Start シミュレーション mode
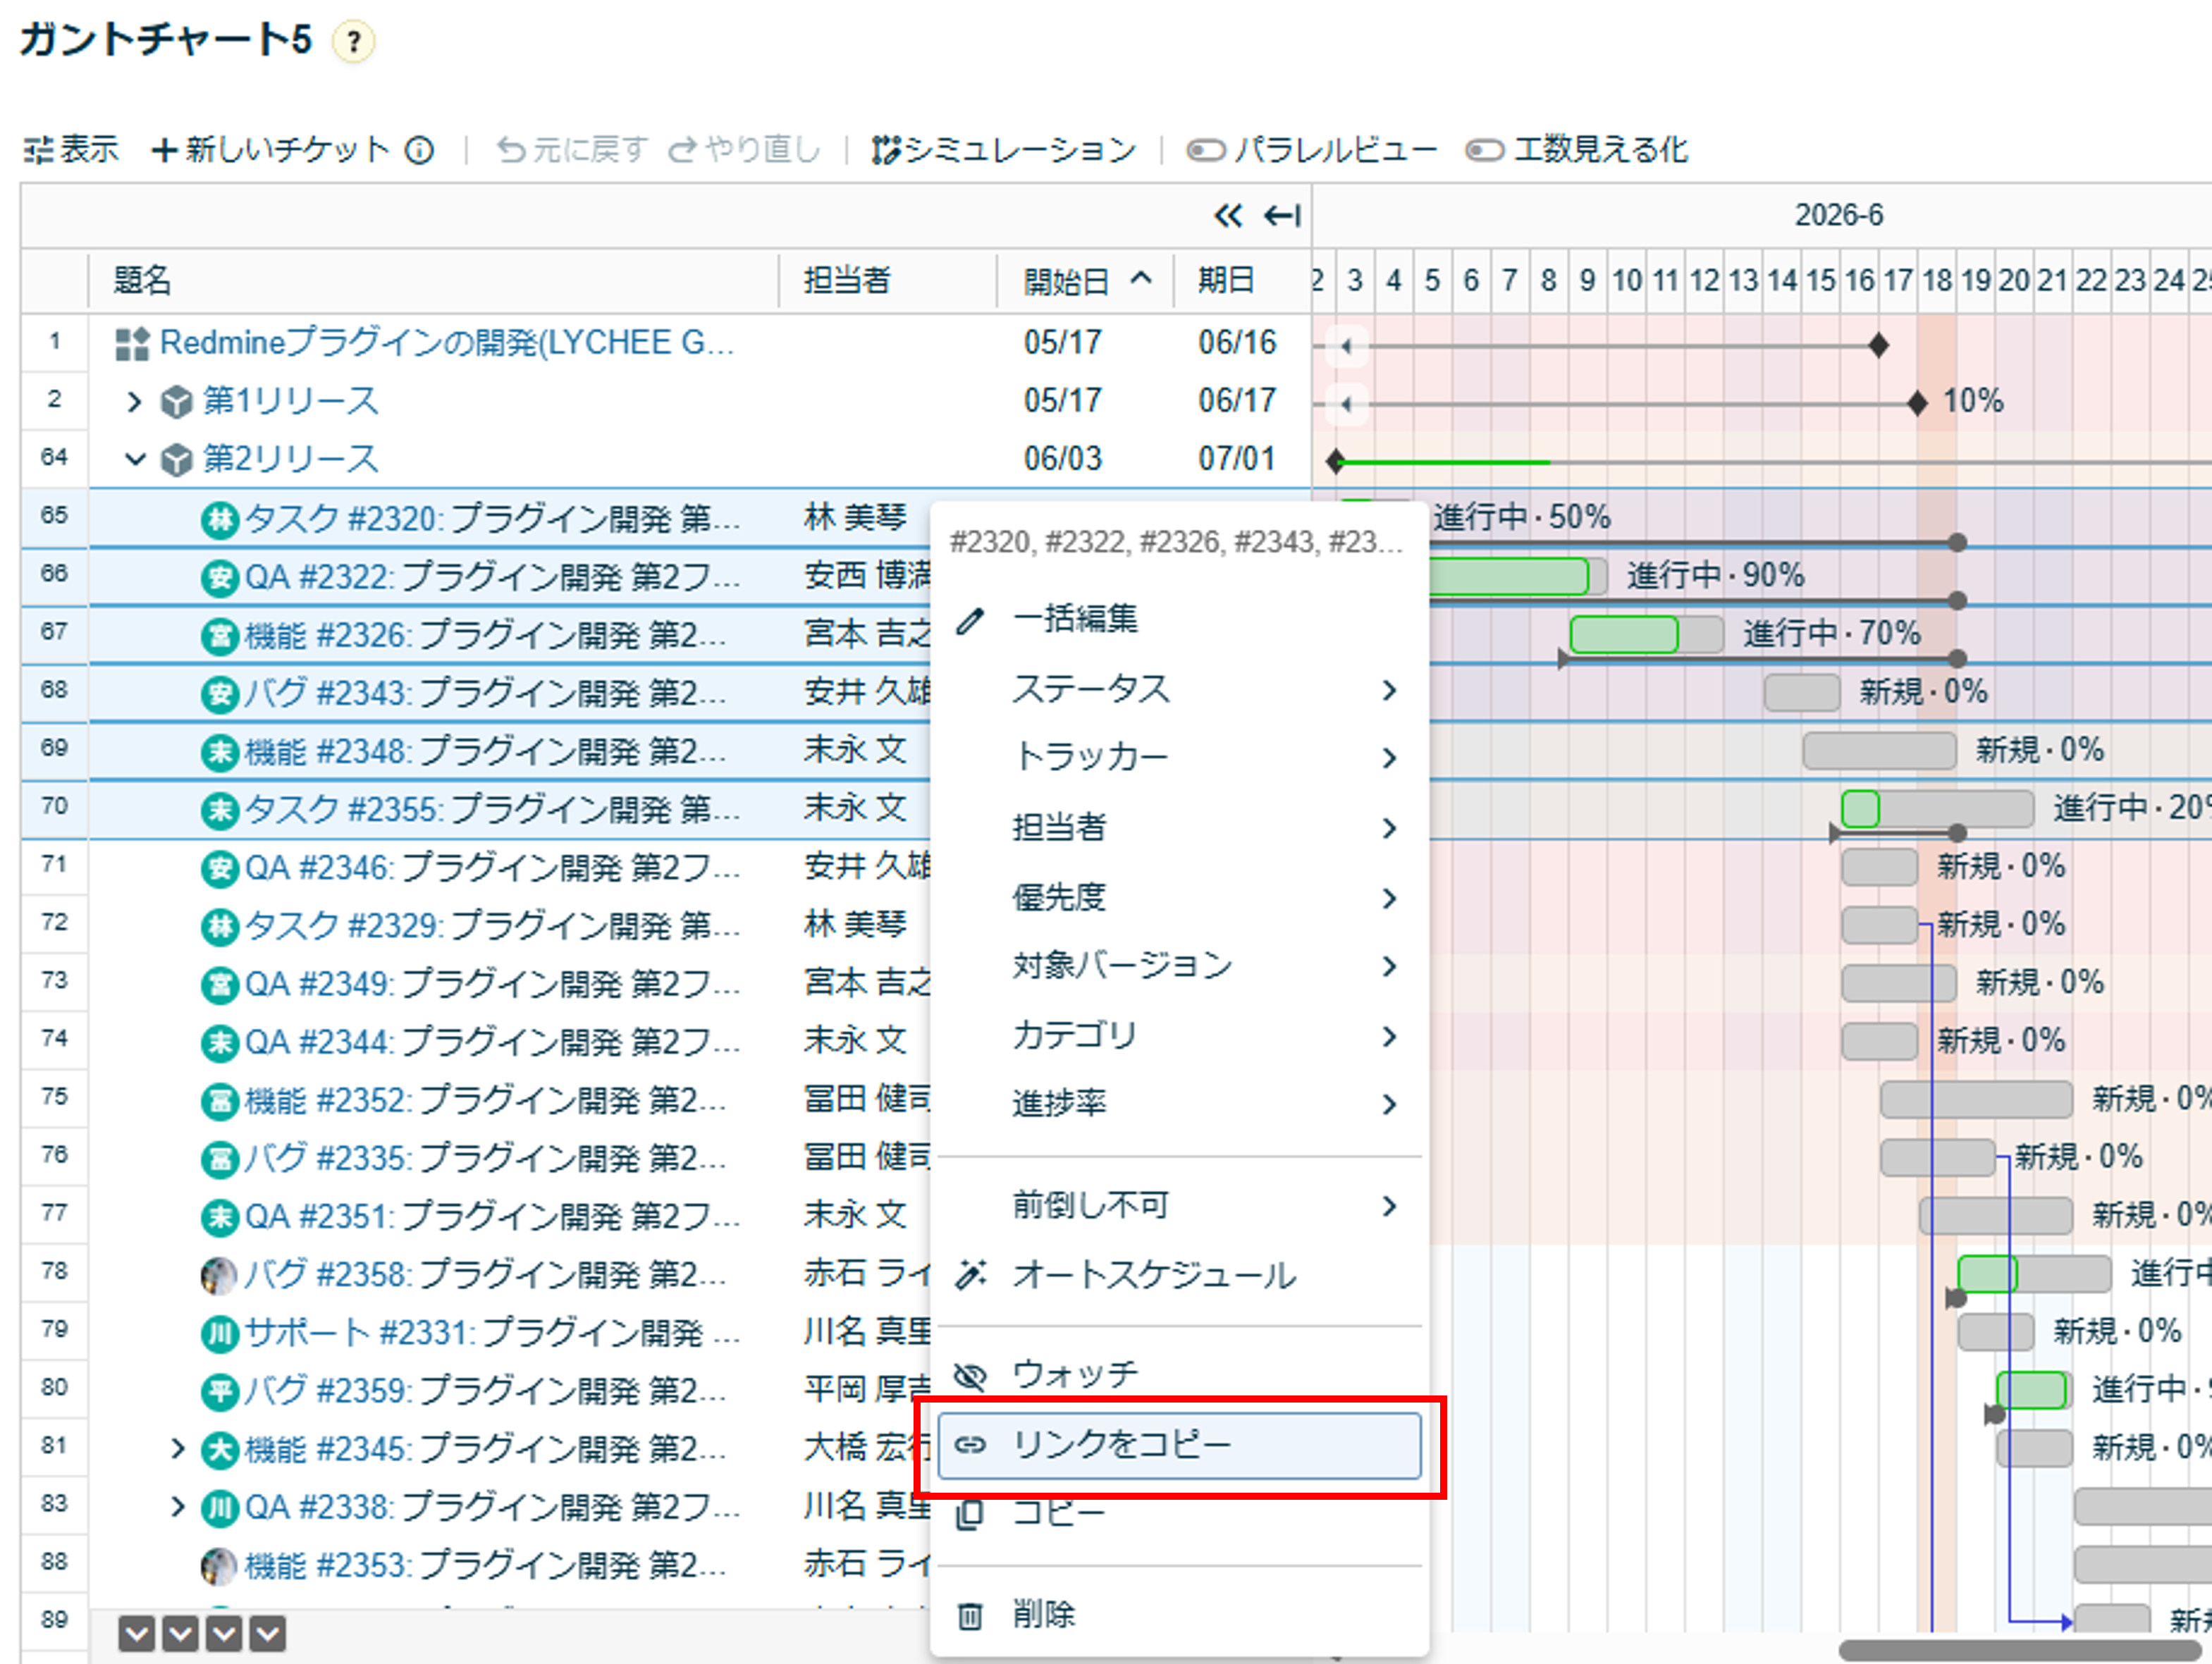Image resolution: width=2212 pixels, height=1664 pixels. (1003, 150)
